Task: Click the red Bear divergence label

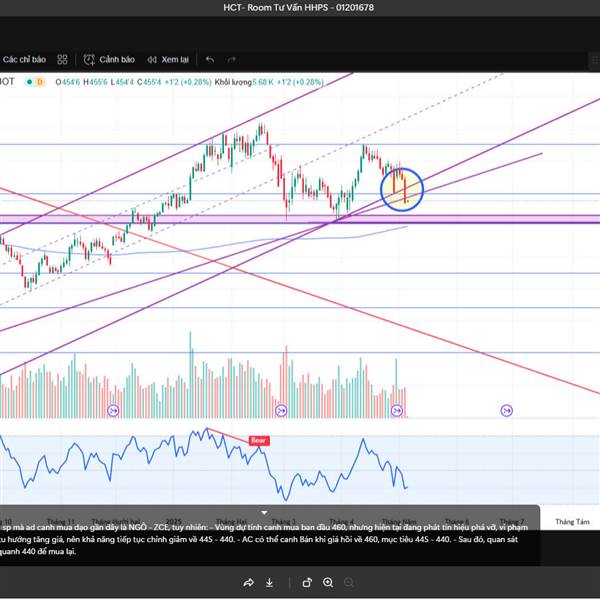Action: (259, 440)
